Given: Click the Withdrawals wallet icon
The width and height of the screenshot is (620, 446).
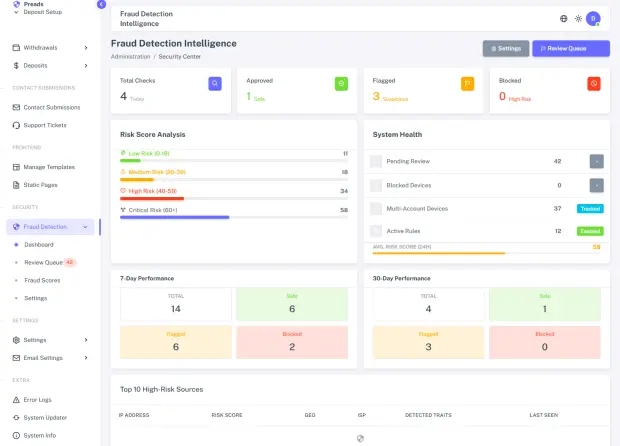Looking at the screenshot, I should coord(16,47).
